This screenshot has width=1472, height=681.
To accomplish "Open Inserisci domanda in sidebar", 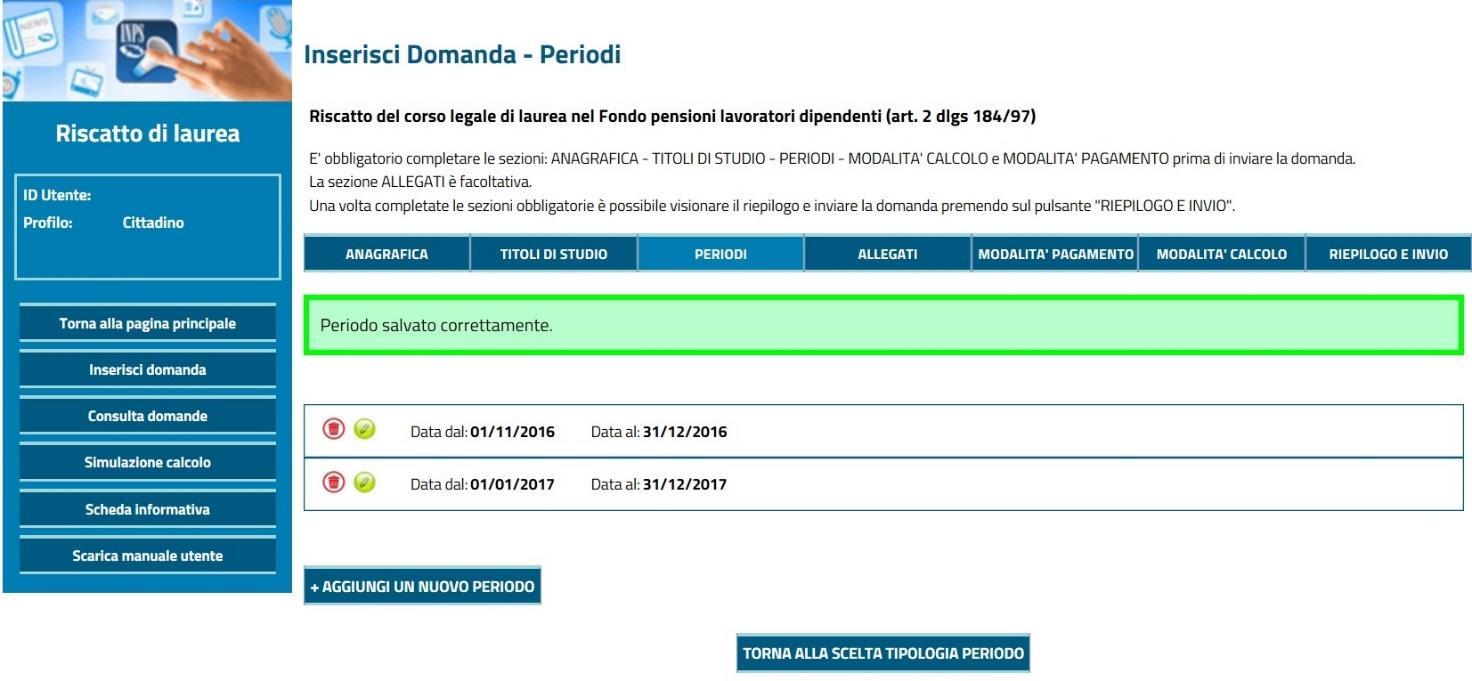I will pos(148,369).
